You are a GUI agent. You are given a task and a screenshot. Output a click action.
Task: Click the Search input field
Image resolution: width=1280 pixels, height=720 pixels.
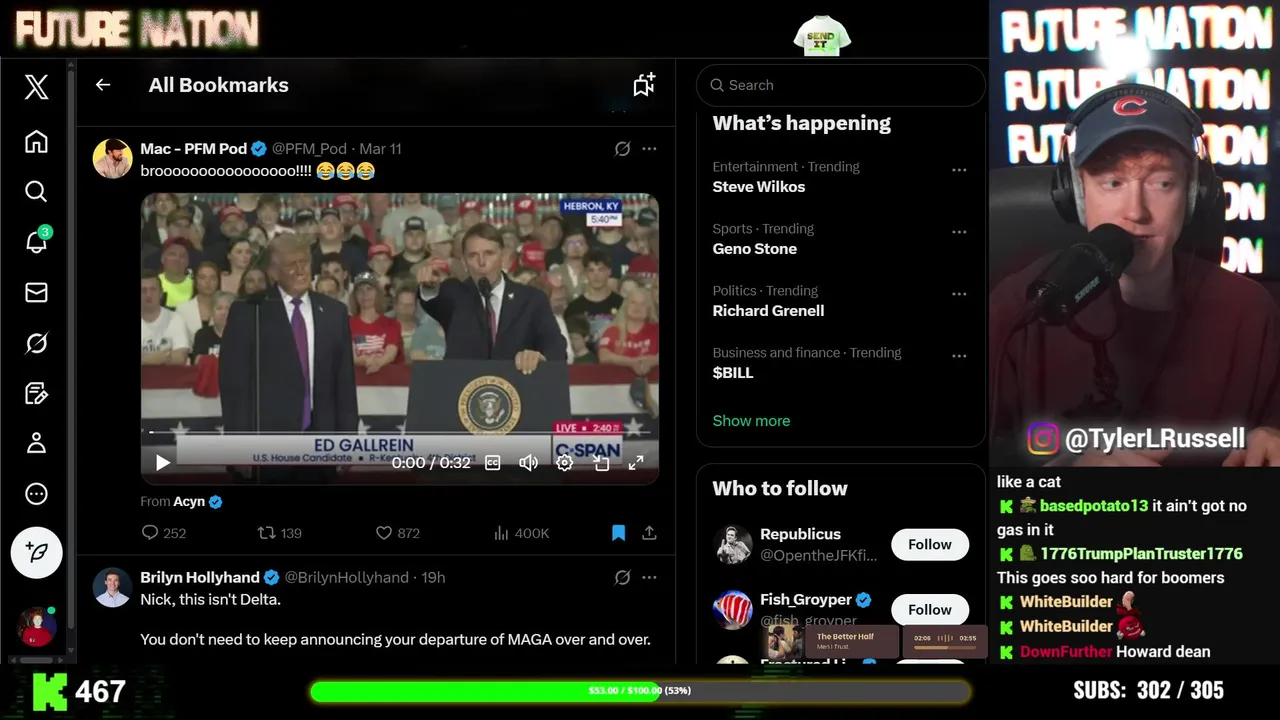point(840,85)
